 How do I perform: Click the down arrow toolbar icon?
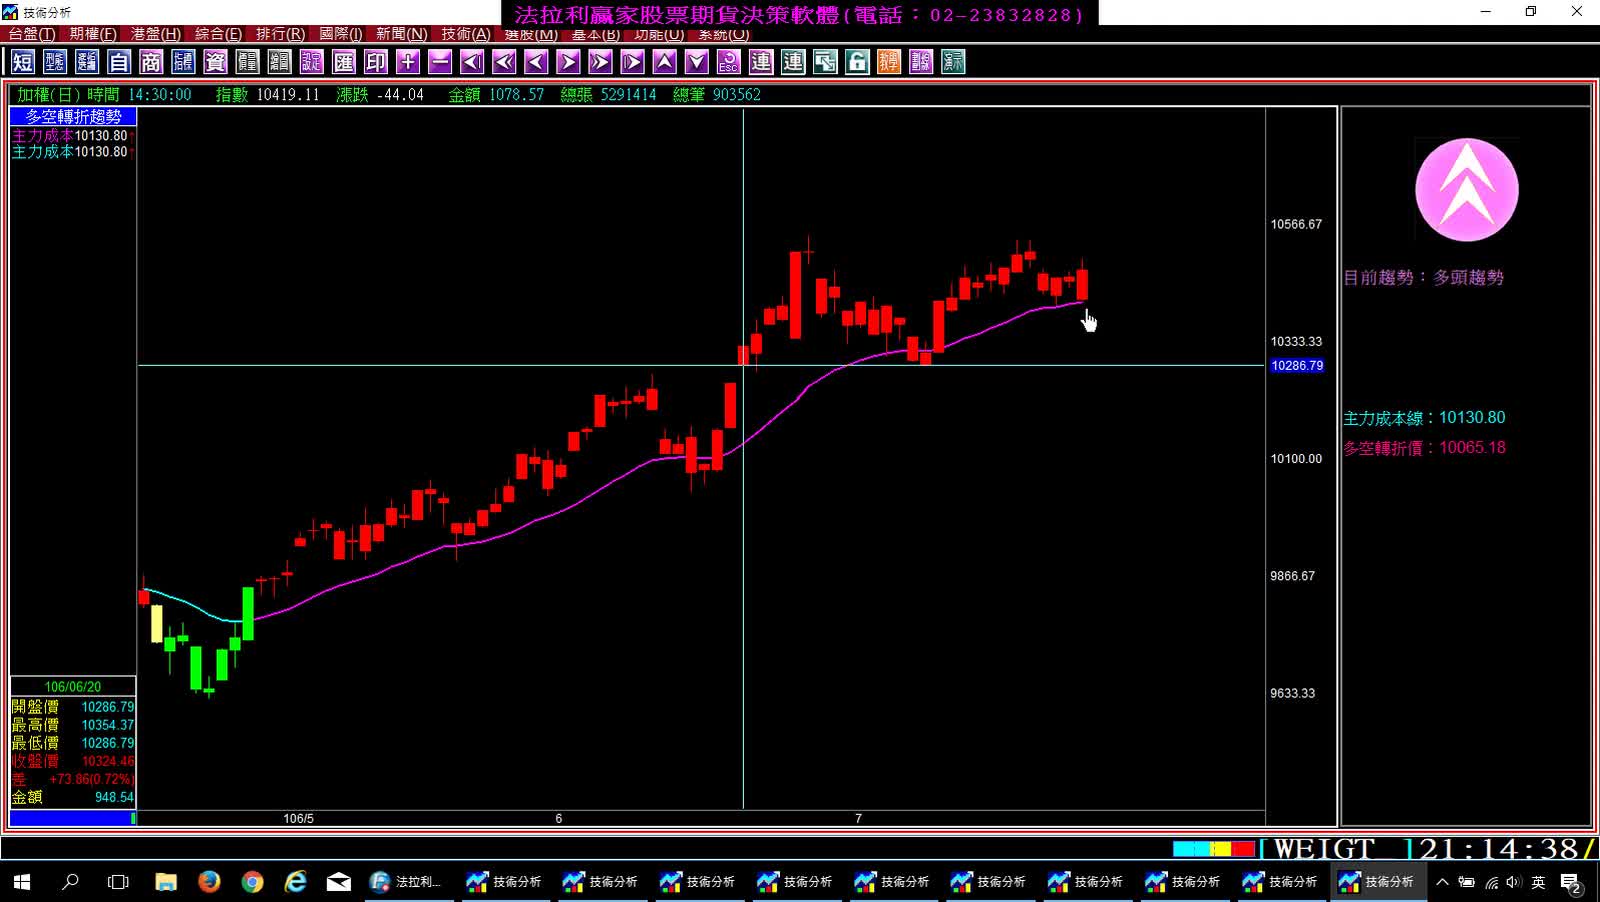click(x=697, y=62)
